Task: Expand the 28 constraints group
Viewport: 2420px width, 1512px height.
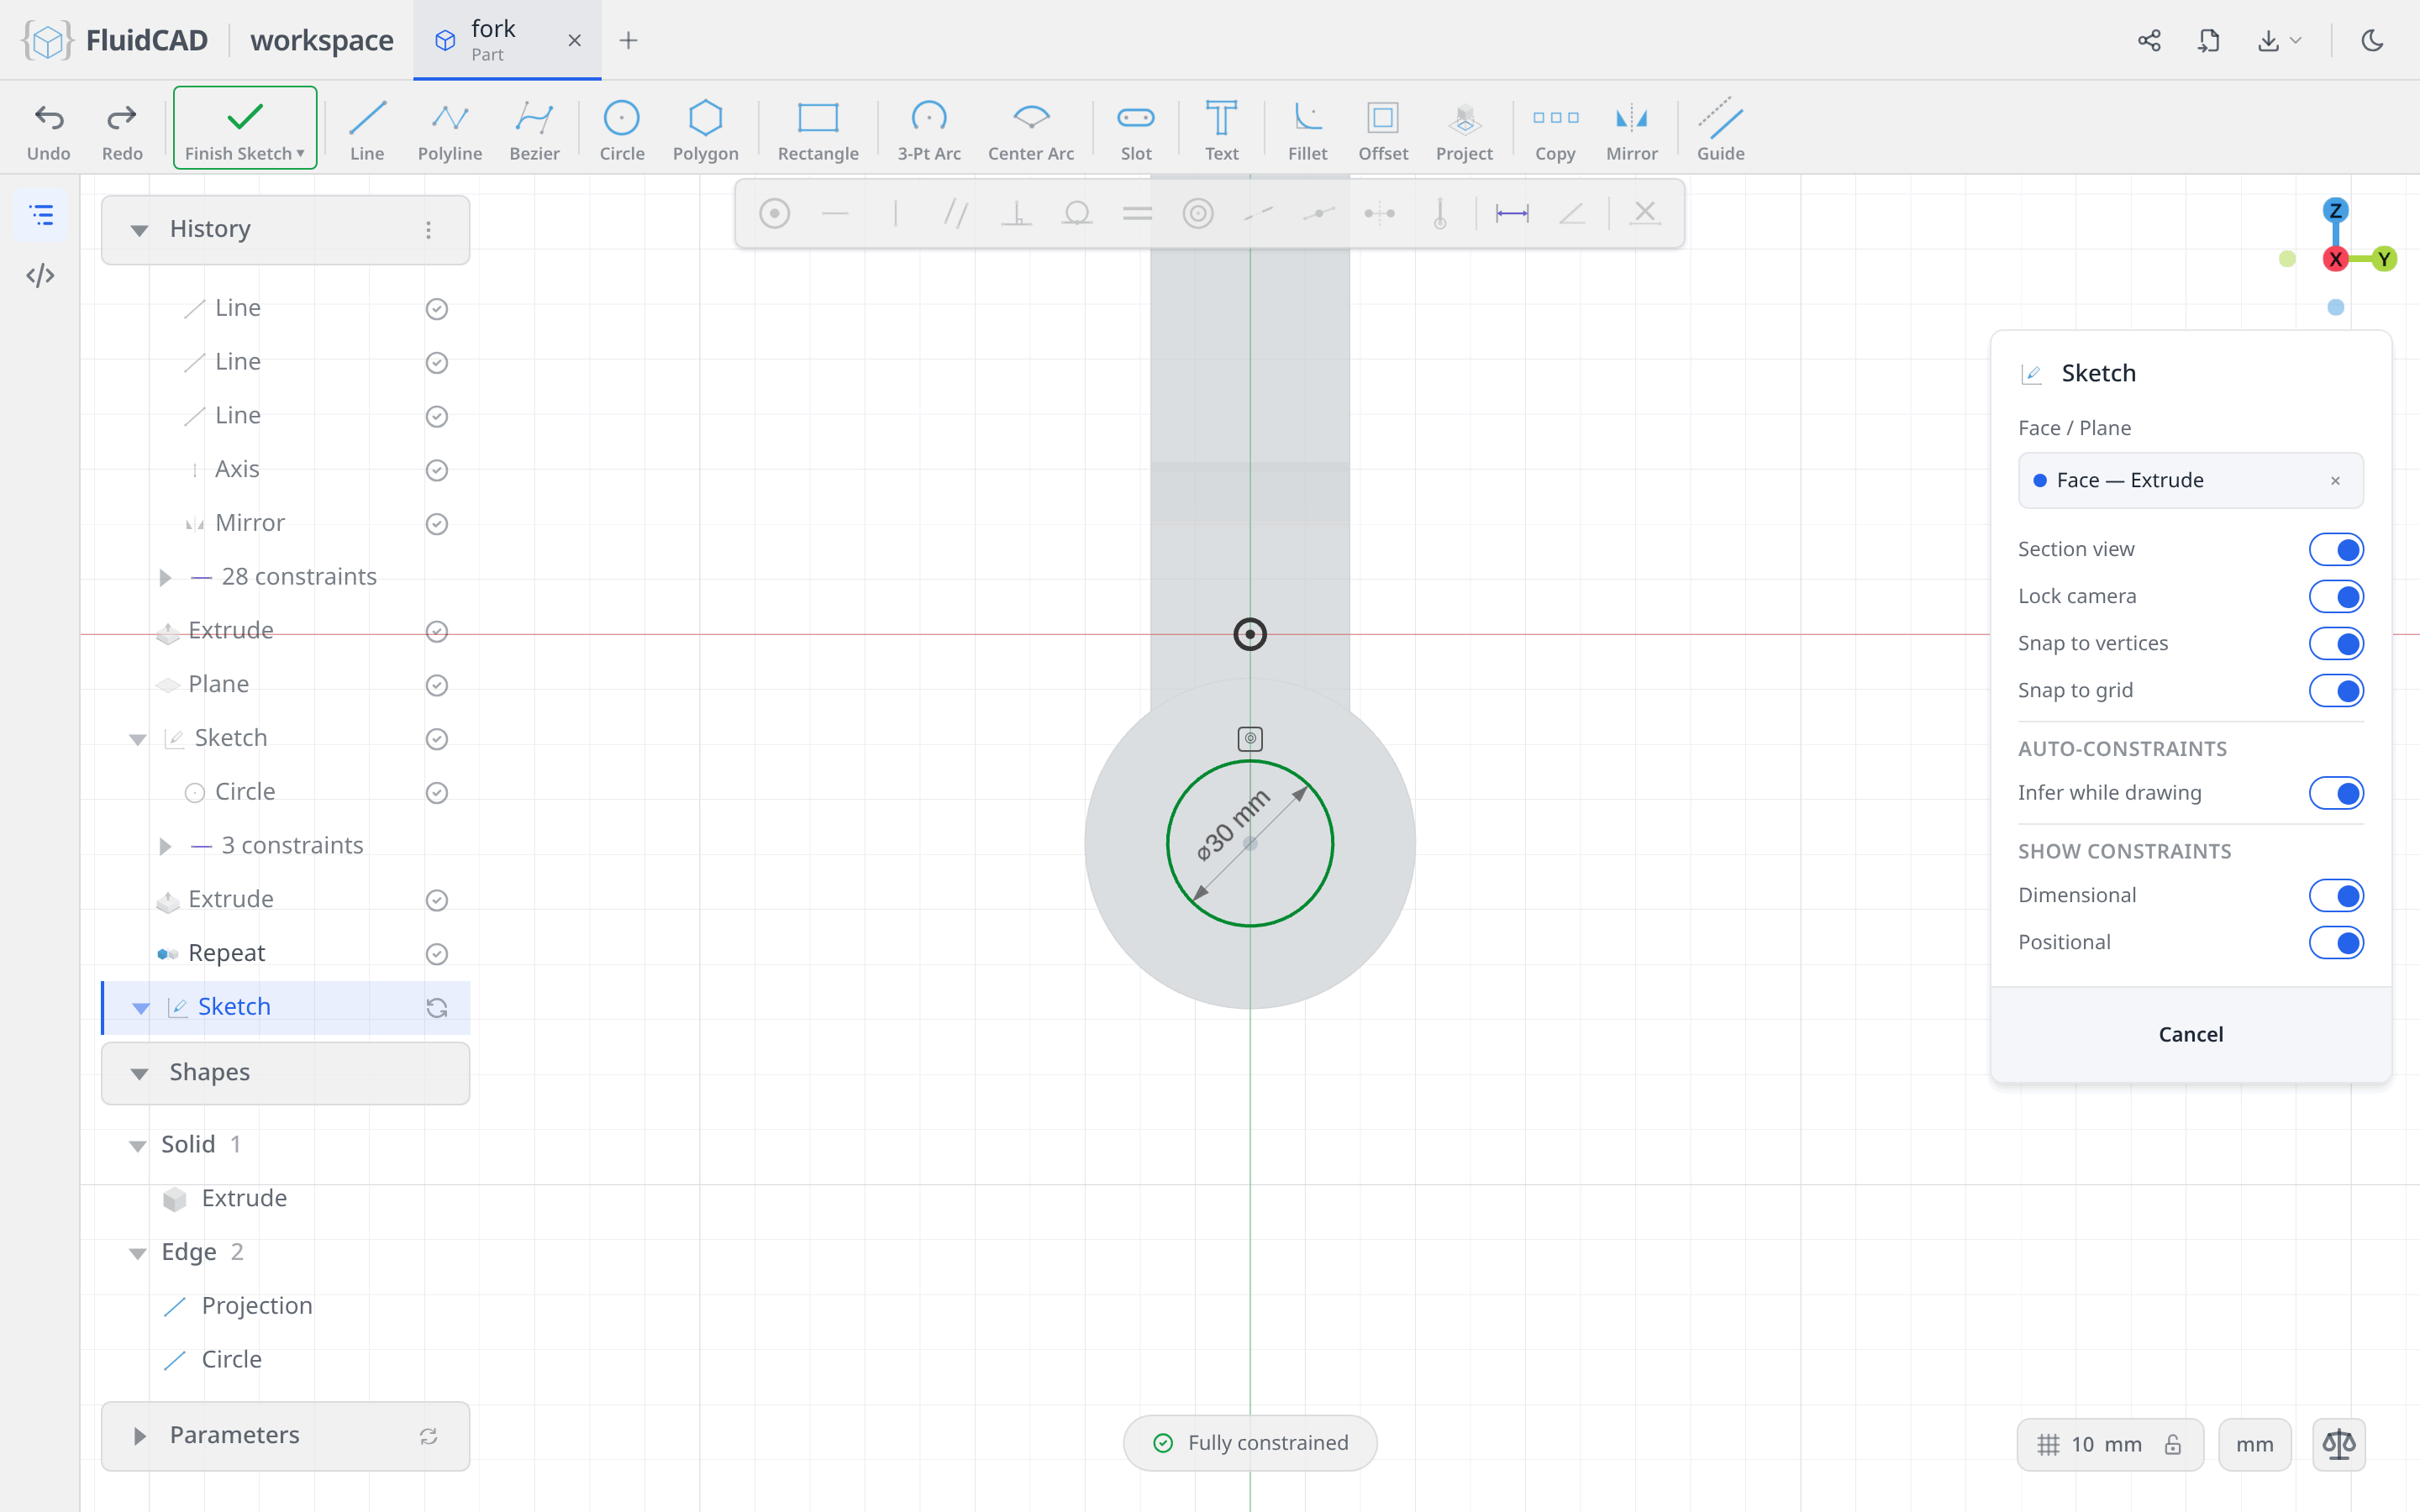Action: tap(165, 577)
